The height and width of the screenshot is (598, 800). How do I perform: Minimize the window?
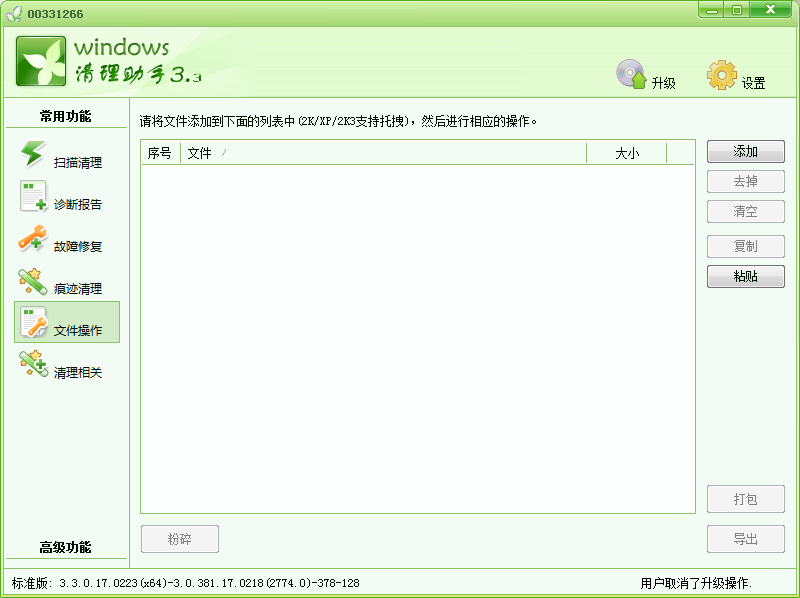click(712, 10)
